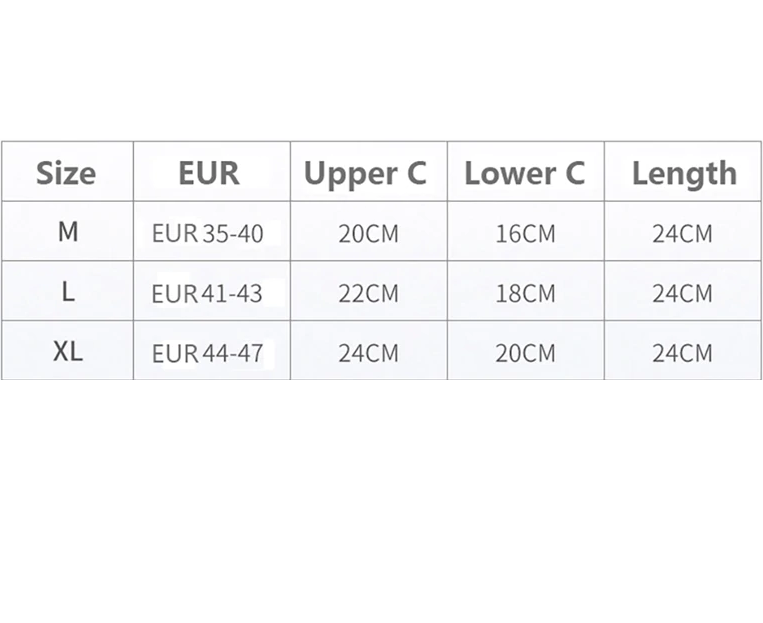Click the 24CM Length cell for M
763x623 pixels.
682,234
